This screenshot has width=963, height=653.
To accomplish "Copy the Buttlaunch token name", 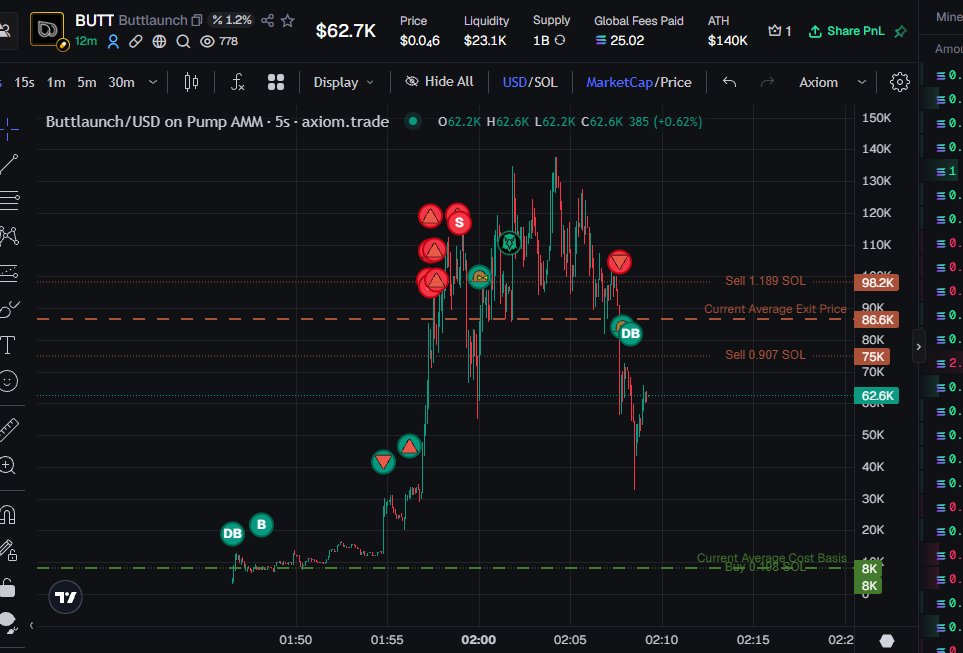I will pyautogui.click(x=197, y=20).
